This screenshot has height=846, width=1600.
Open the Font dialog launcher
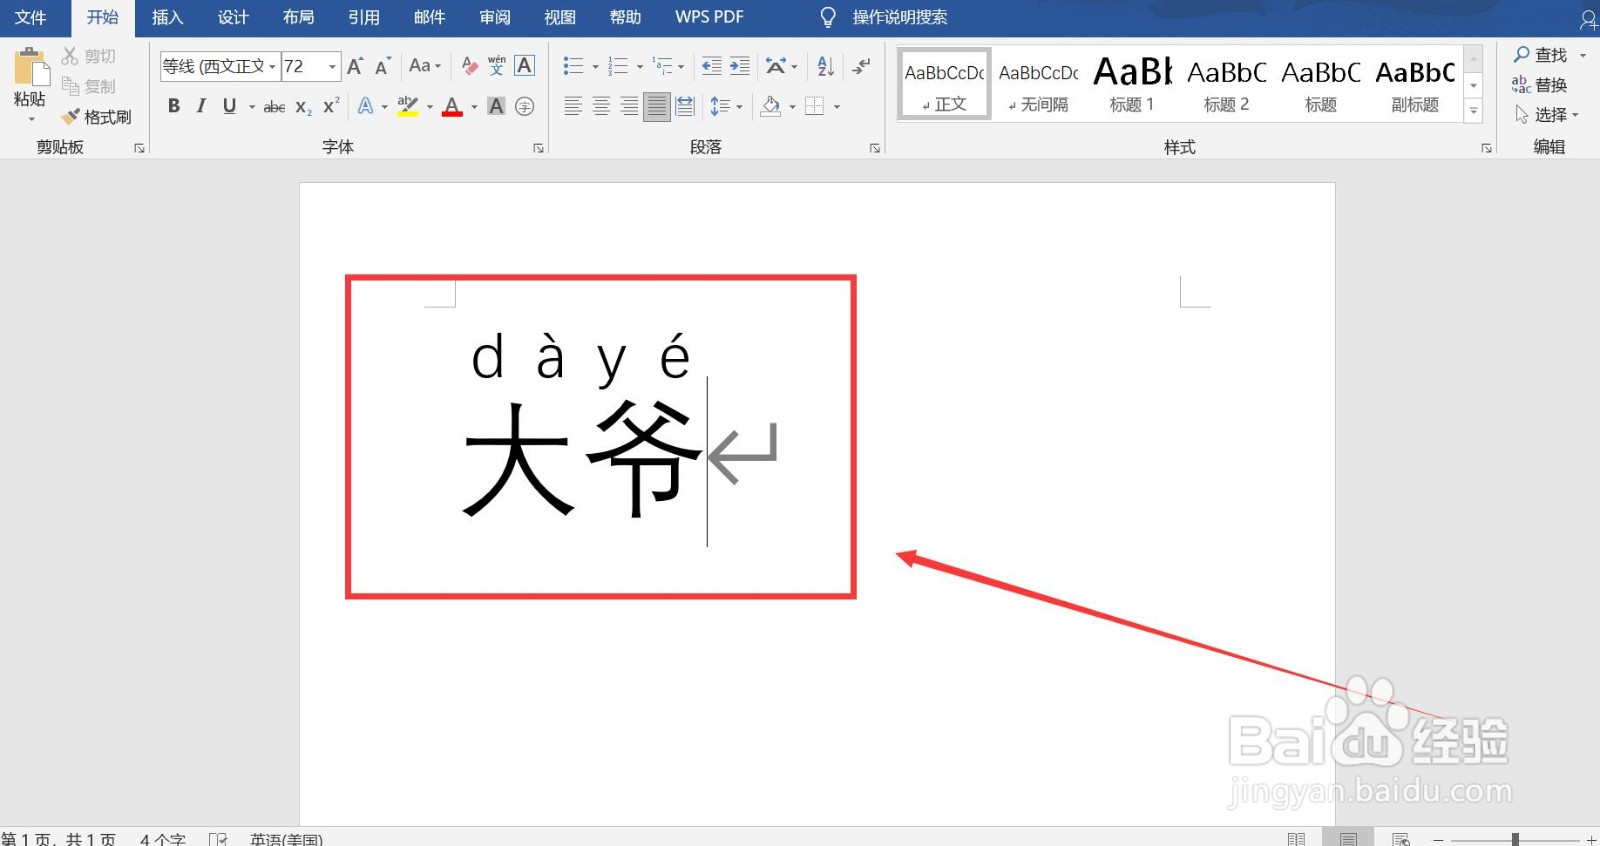click(538, 148)
